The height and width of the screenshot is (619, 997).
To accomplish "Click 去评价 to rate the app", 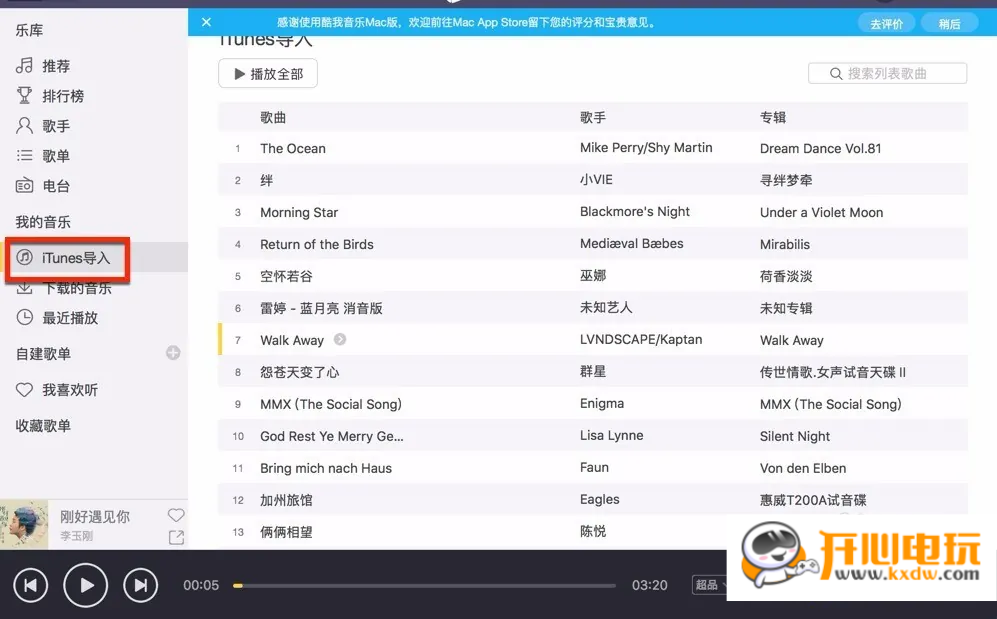I will pyautogui.click(x=886, y=22).
